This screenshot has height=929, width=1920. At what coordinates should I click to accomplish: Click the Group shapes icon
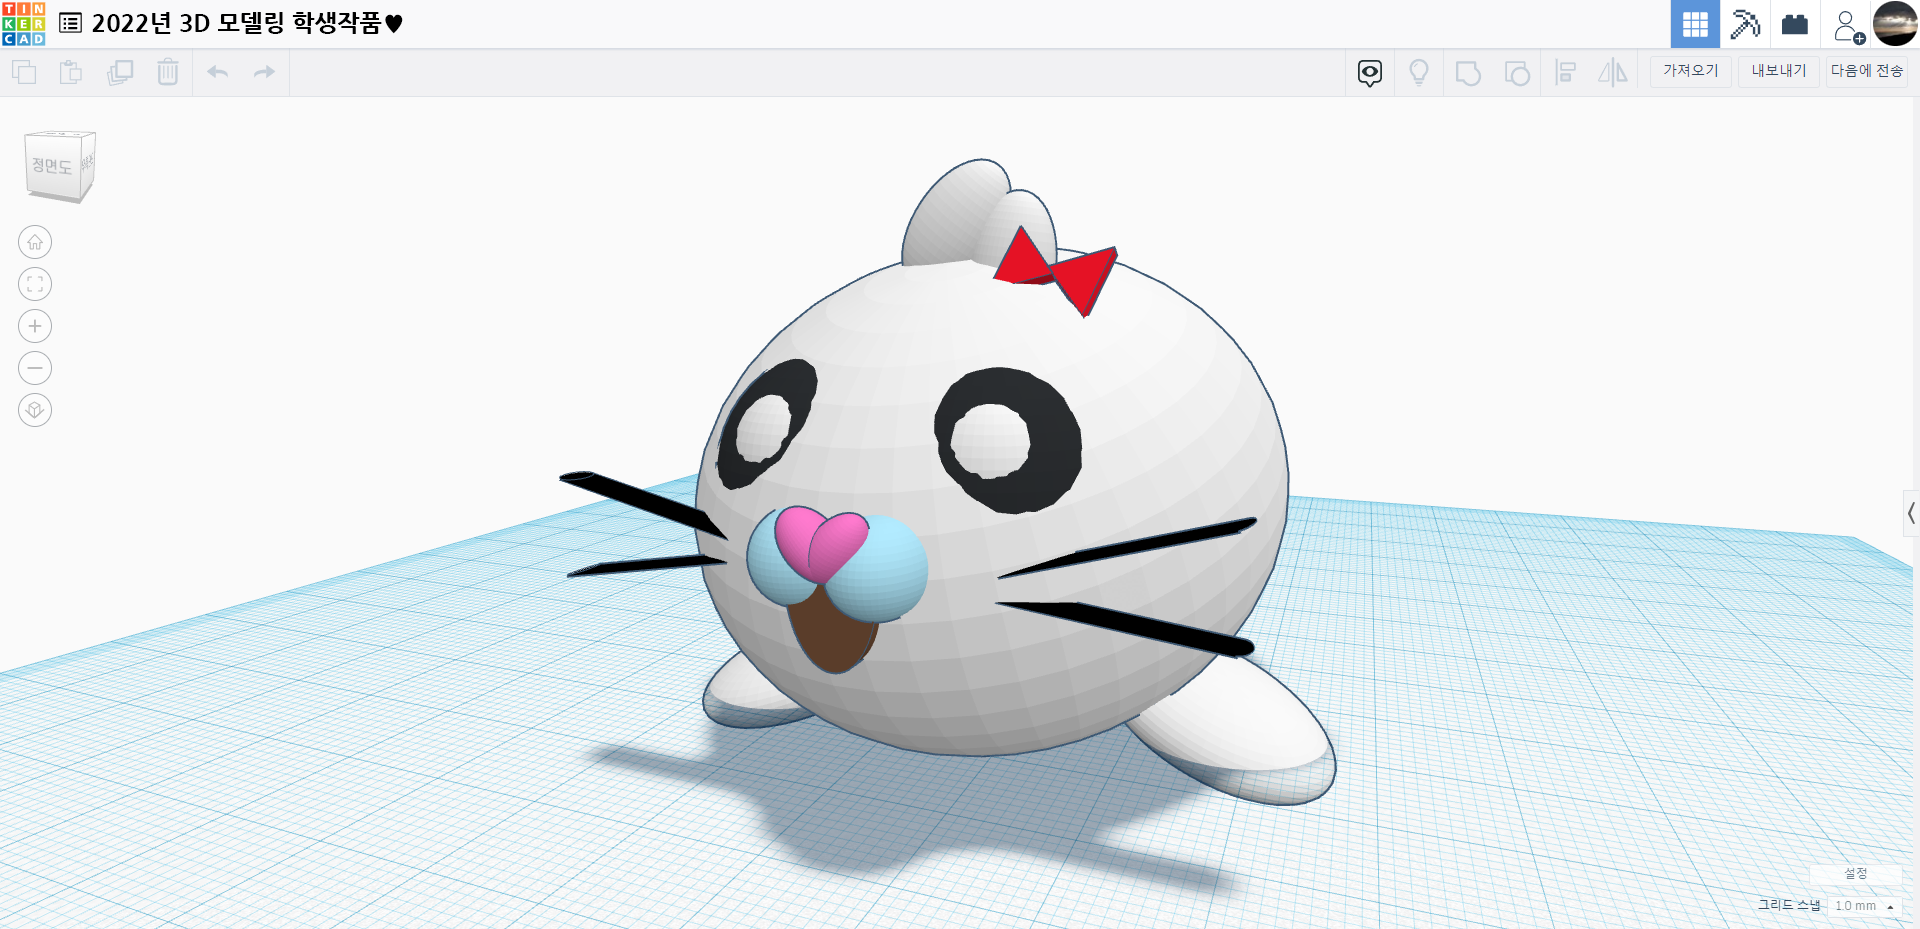1468,73
